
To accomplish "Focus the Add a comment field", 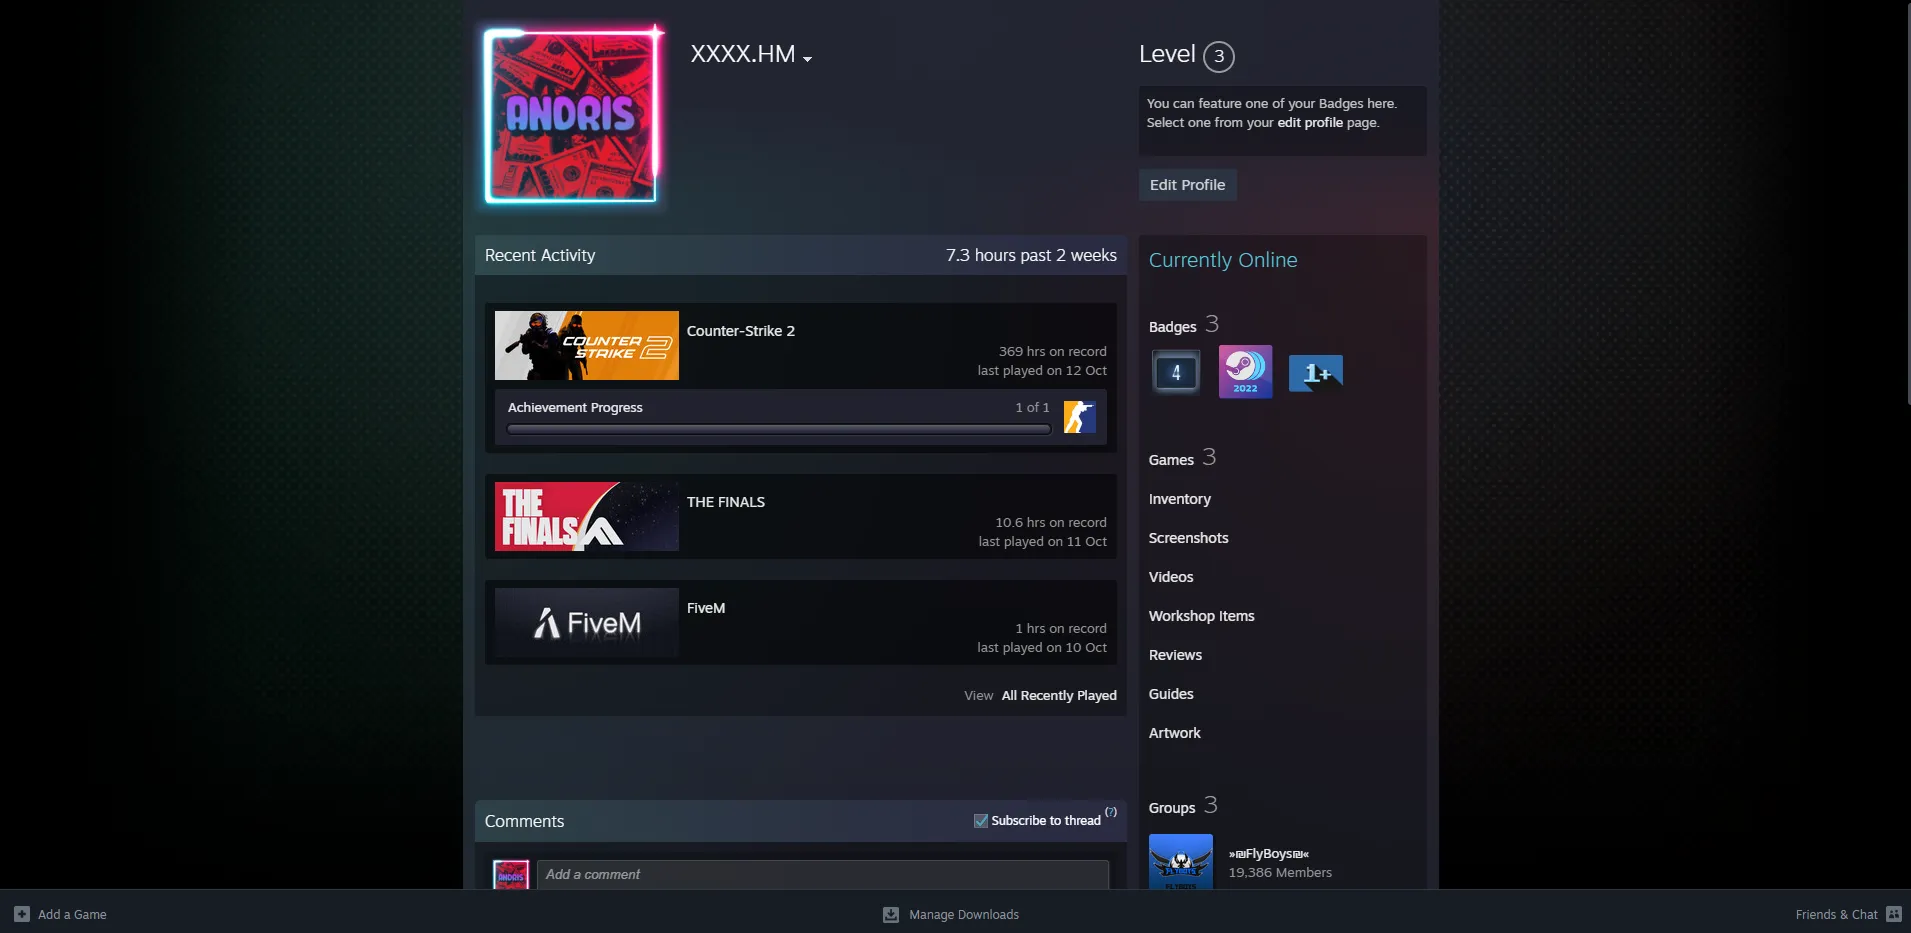I will [823, 874].
